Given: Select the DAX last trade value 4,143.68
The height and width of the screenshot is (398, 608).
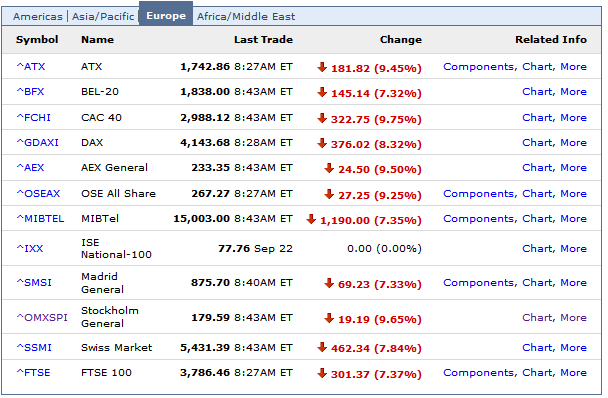Looking at the screenshot, I should pos(205,143).
